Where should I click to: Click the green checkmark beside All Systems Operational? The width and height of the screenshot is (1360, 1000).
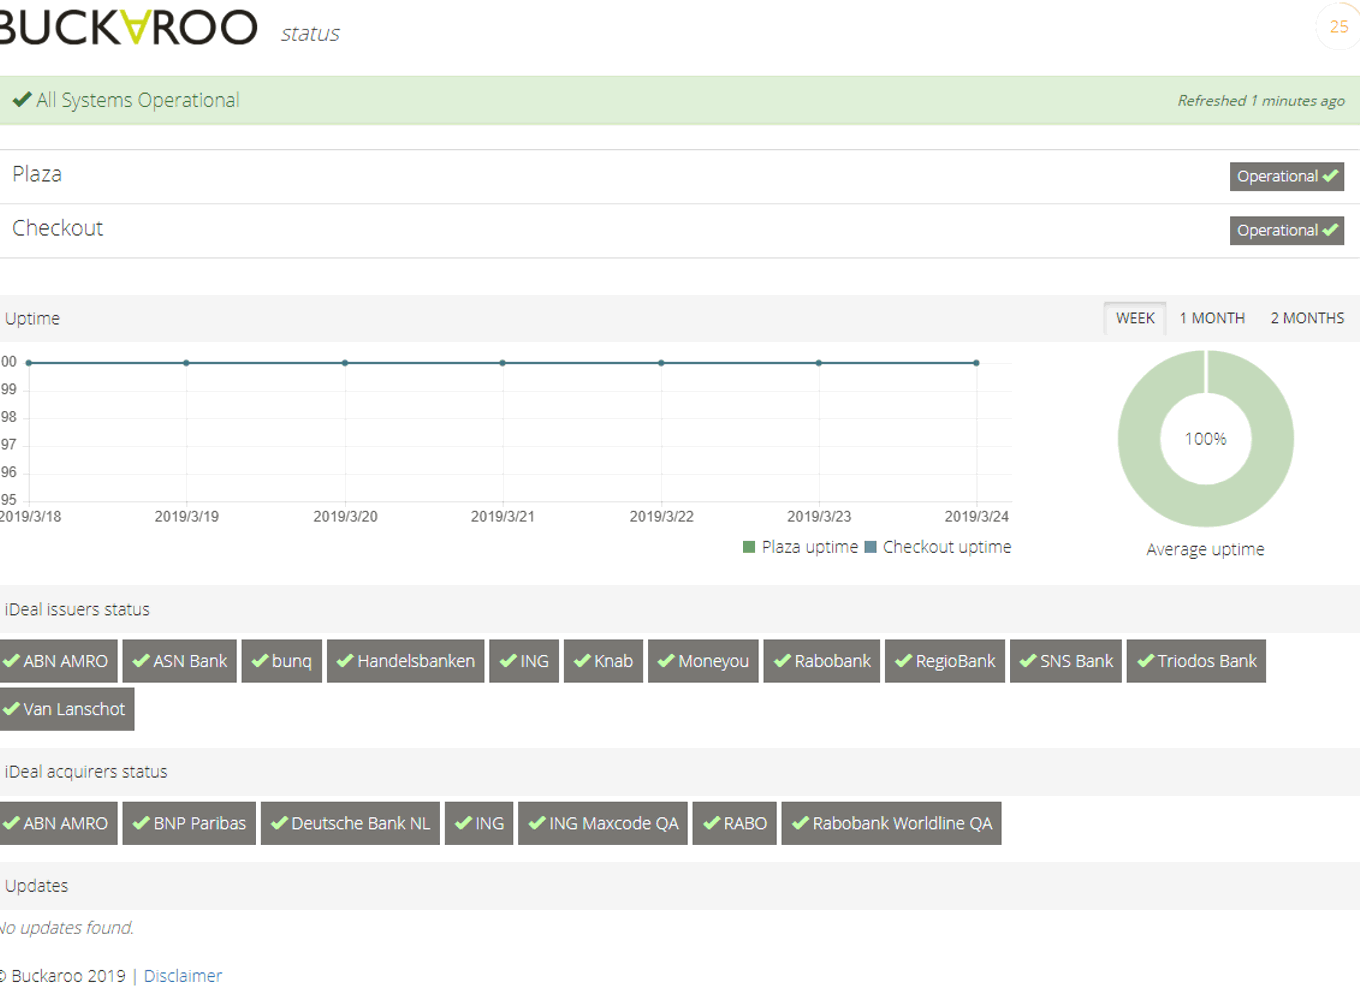(x=22, y=99)
